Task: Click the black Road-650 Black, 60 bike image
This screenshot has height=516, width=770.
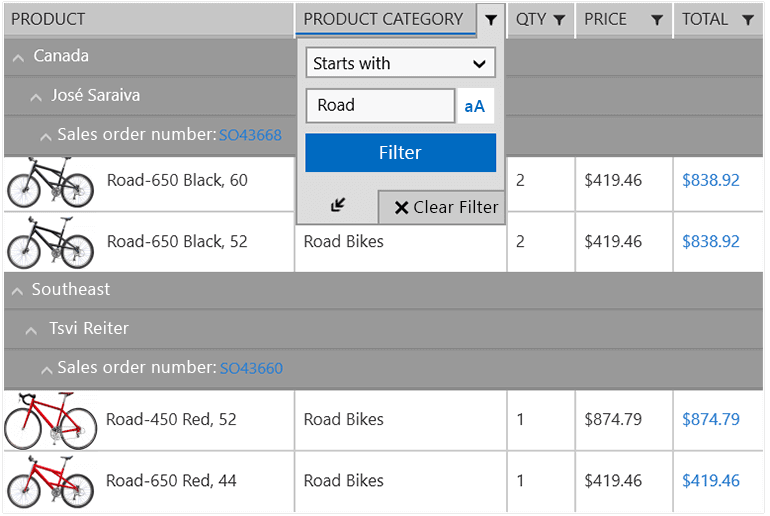Action: pos(50,182)
